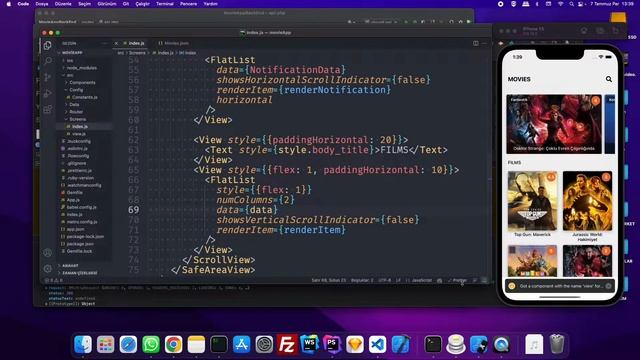The height and width of the screenshot is (360, 640).
Task: Open babel.config.js in the file tree
Action: [x=81, y=207]
